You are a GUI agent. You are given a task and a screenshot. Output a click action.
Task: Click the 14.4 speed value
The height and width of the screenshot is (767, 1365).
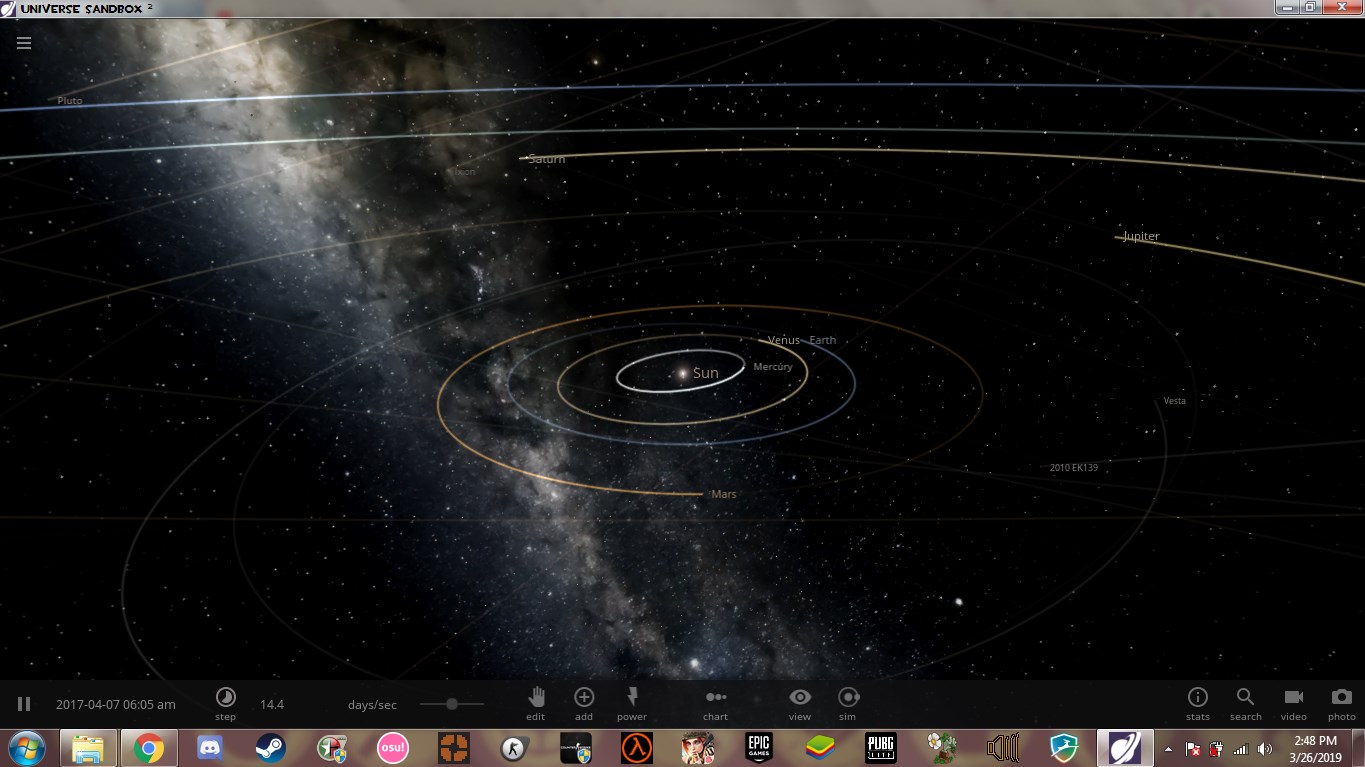pyautogui.click(x=272, y=704)
